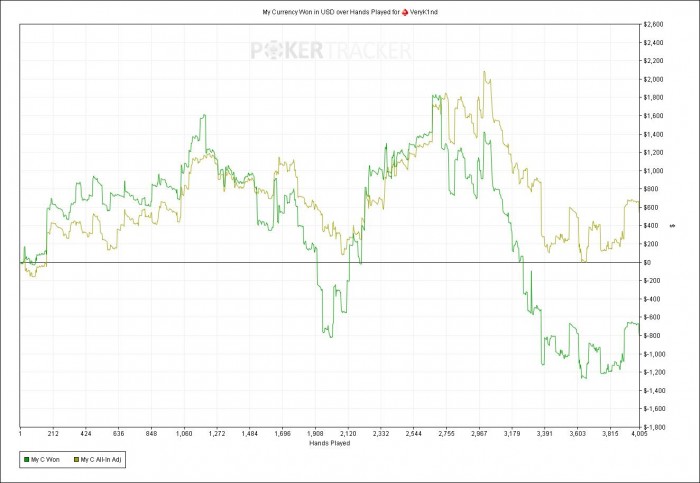Screen dimensions: 700x483
Task: Click the x-axis tick "848"
Action: click(x=152, y=433)
